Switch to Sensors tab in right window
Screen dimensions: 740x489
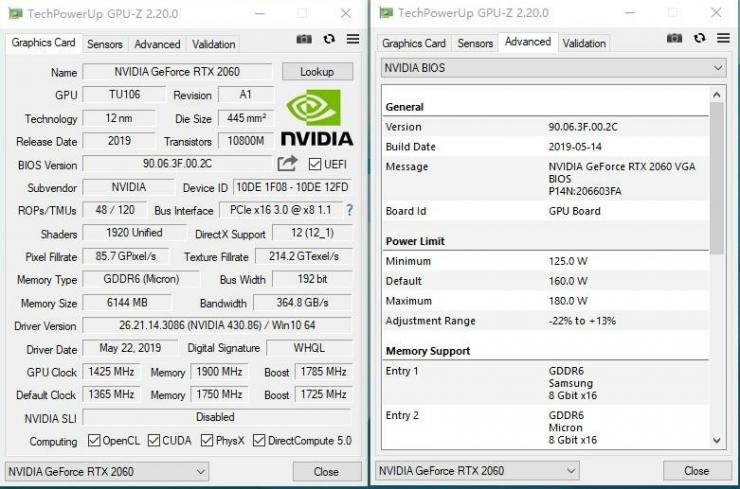click(x=475, y=43)
